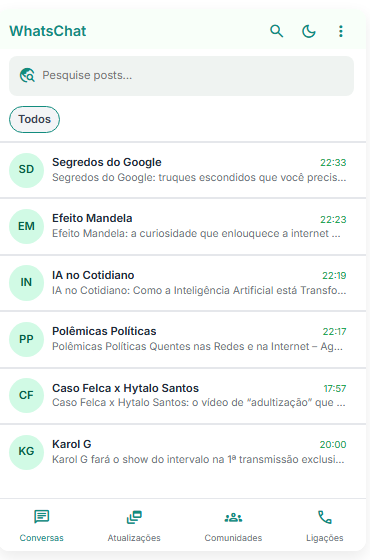Click the SD avatar for Segredos do Google
Screen dimensions: 370x560
26,170
